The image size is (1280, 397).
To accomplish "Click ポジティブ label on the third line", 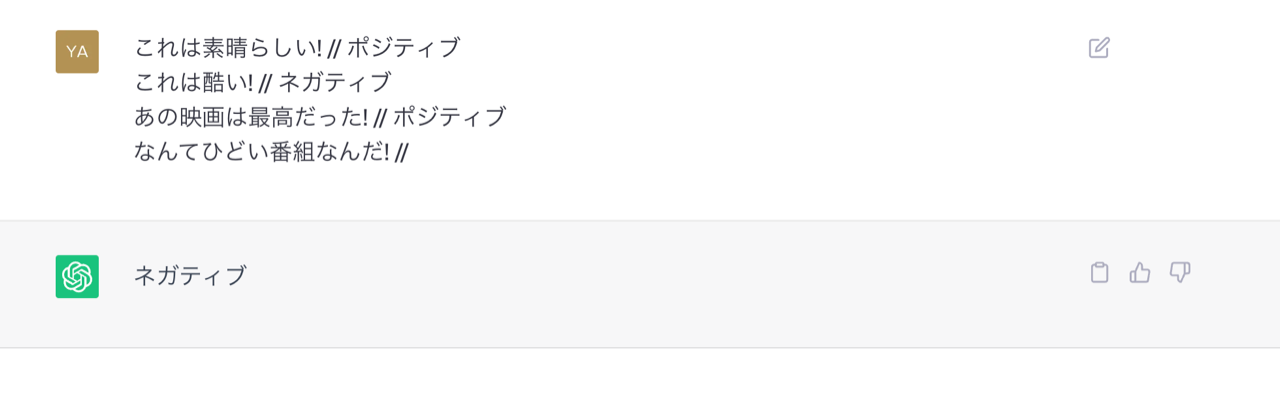I will pyautogui.click(x=450, y=117).
